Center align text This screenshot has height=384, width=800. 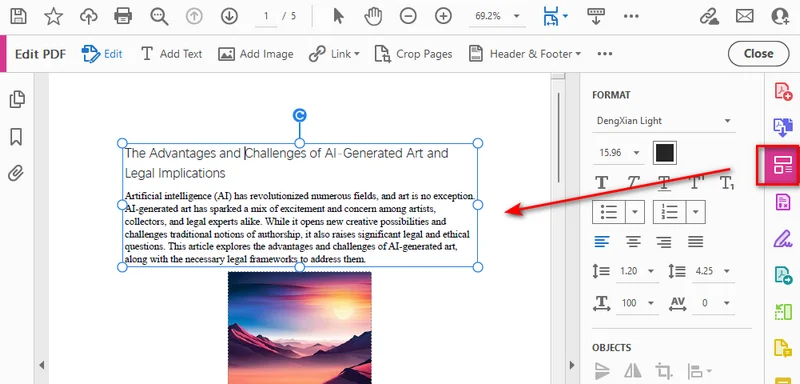pos(633,241)
